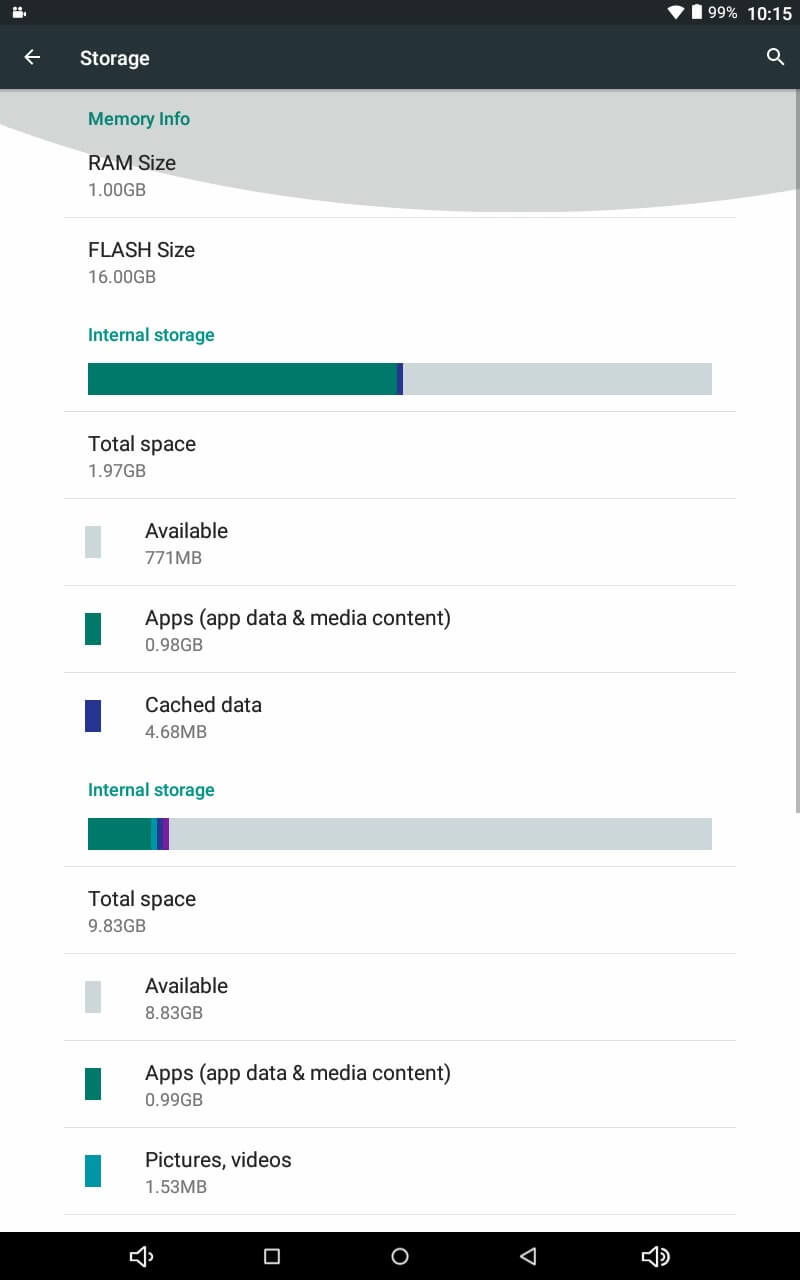The width and height of the screenshot is (800, 1280).
Task: Tap the square recent apps icon
Action: click(x=271, y=1256)
